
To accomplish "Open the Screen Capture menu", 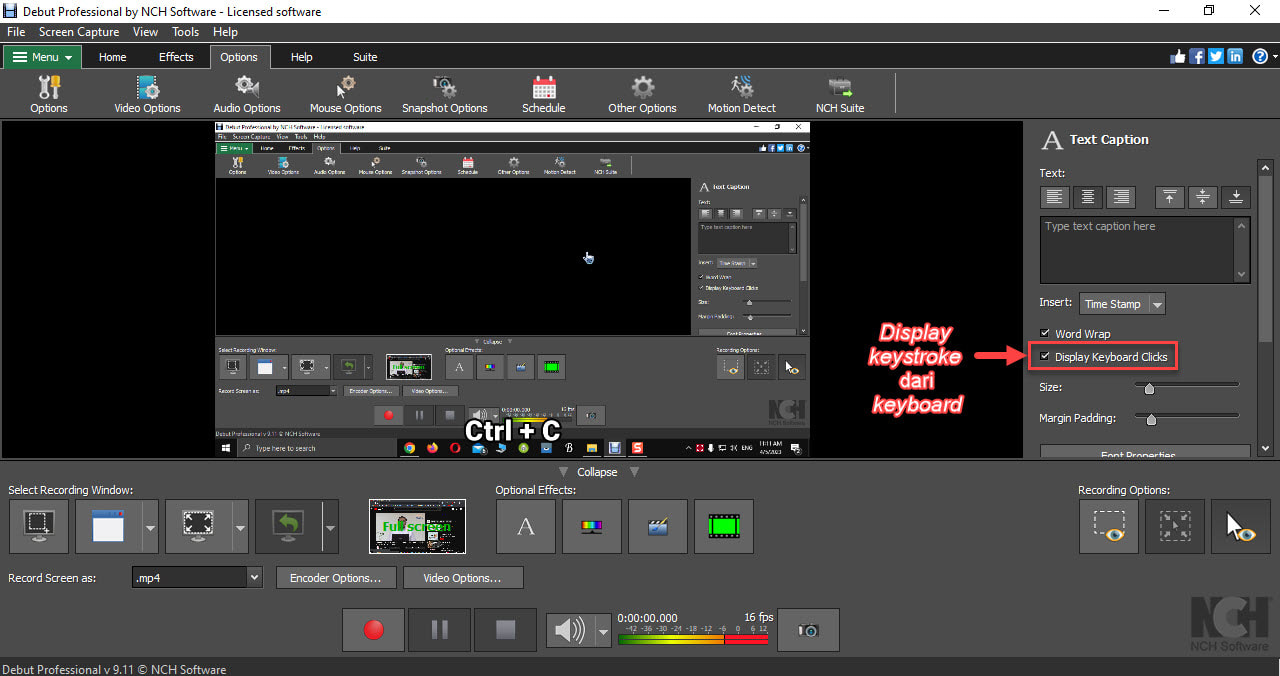I will click(79, 32).
